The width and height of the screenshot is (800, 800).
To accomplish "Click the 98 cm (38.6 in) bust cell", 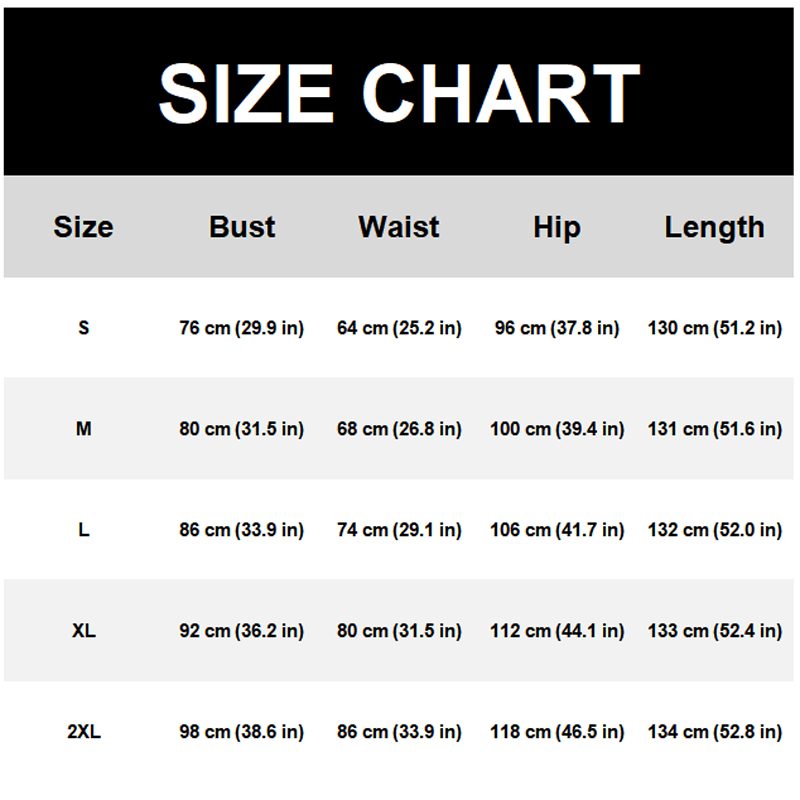I will tap(242, 732).
